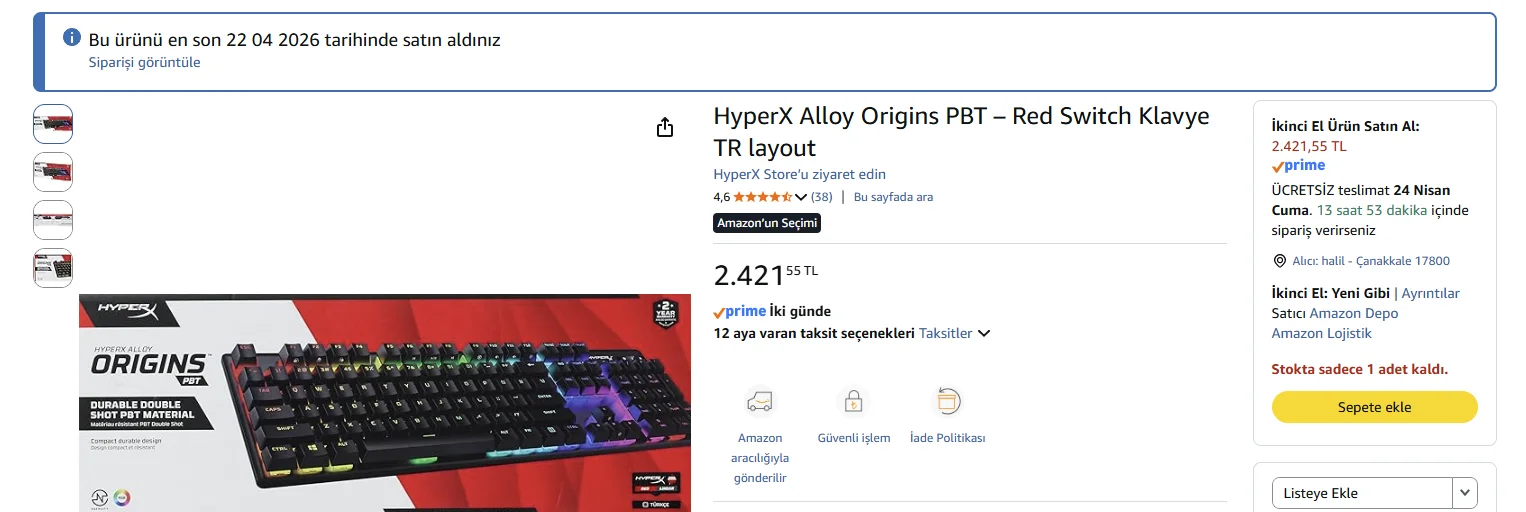
Task: Click the share icon above the product image
Action: [665, 127]
